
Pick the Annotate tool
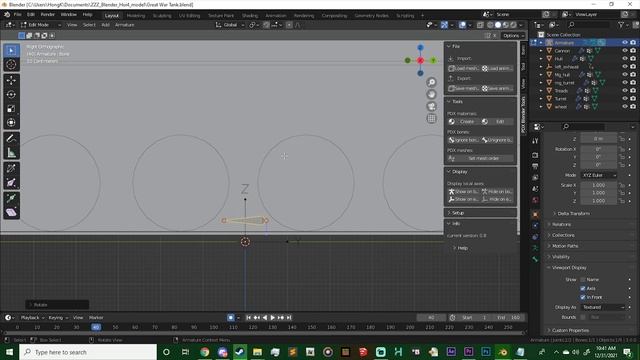click(x=11, y=138)
